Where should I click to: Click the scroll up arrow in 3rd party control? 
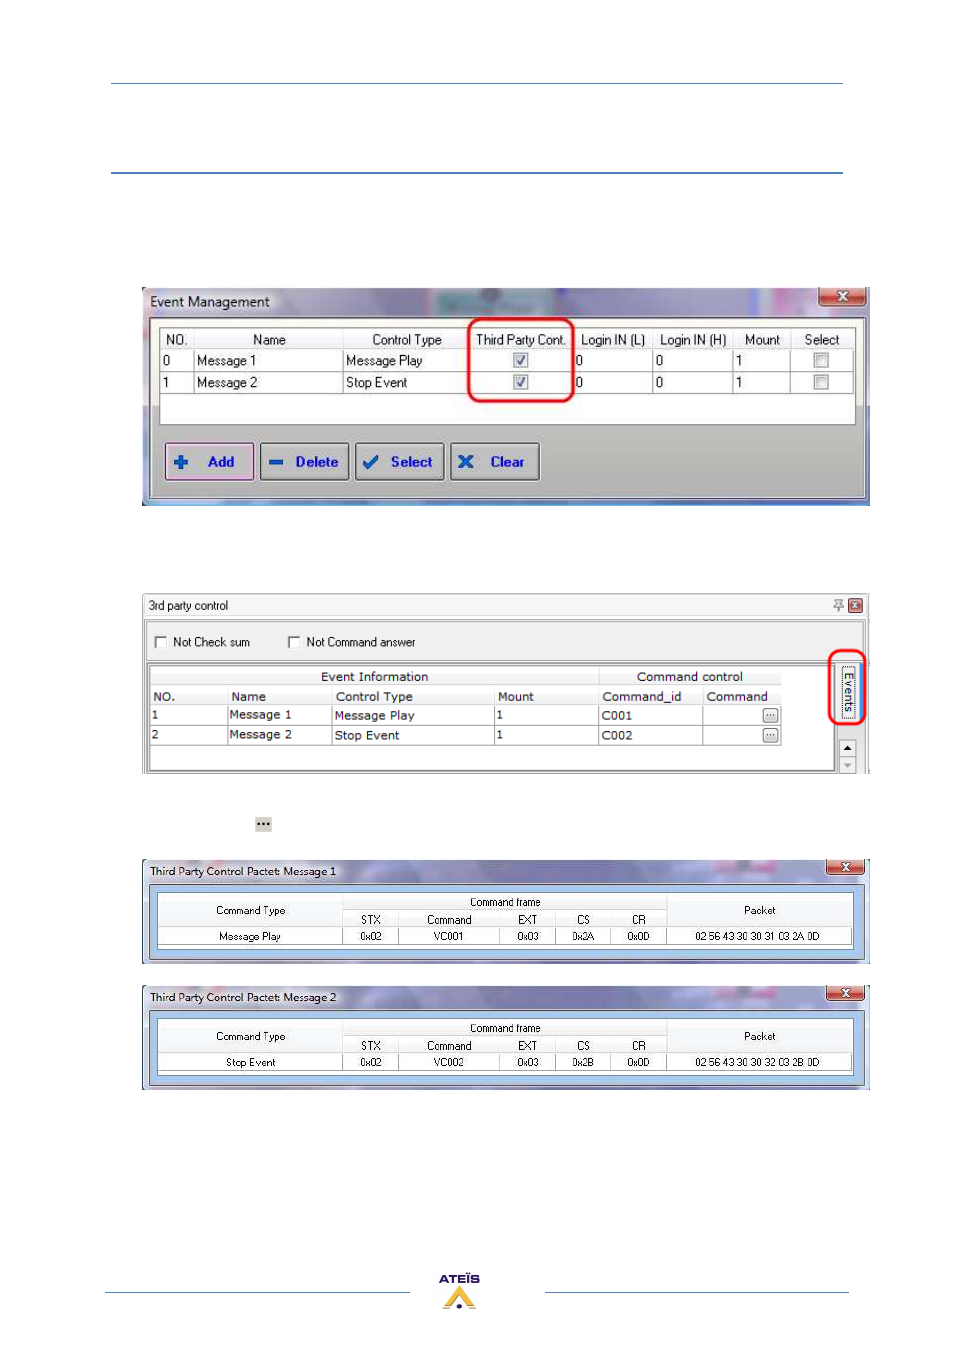pos(847,748)
